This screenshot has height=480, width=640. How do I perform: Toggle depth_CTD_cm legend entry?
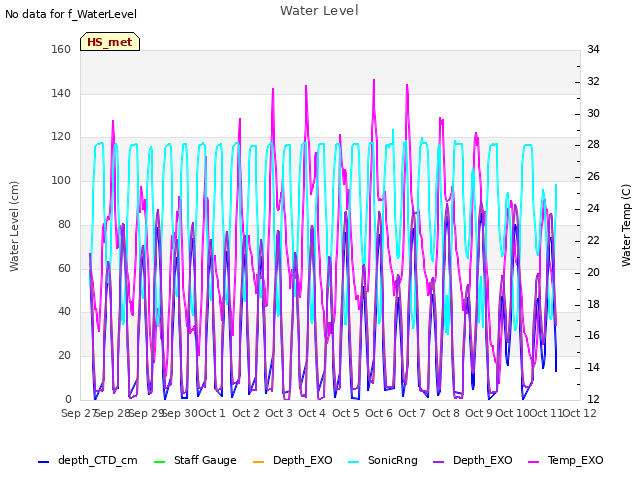coord(88,460)
